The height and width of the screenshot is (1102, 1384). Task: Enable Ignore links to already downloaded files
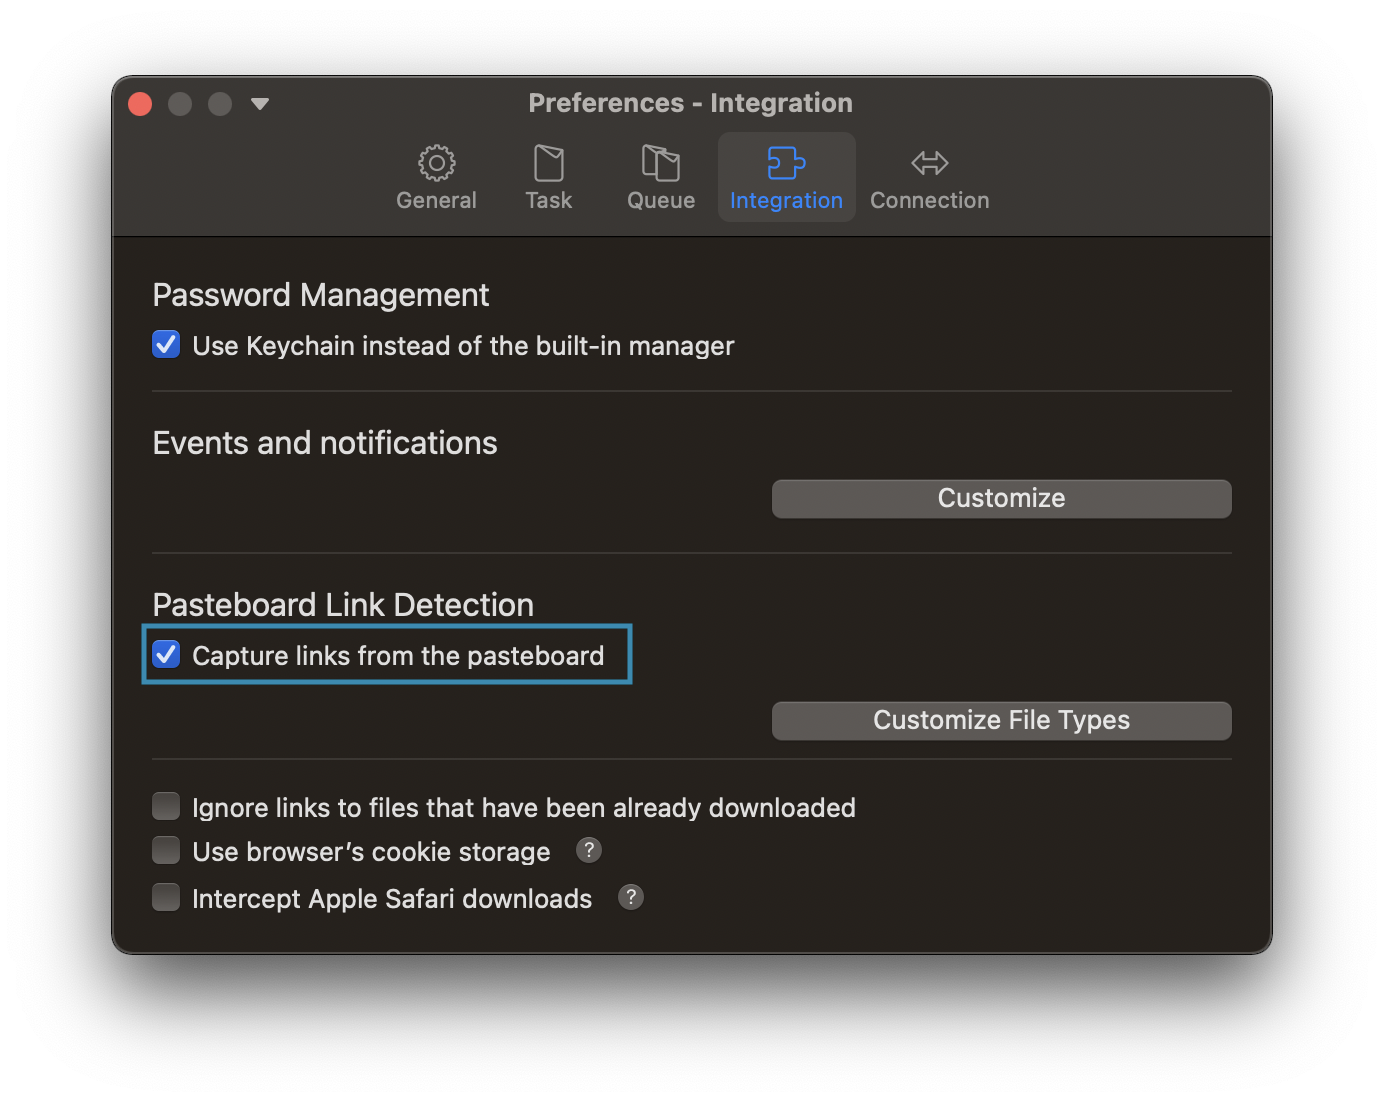coord(166,806)
